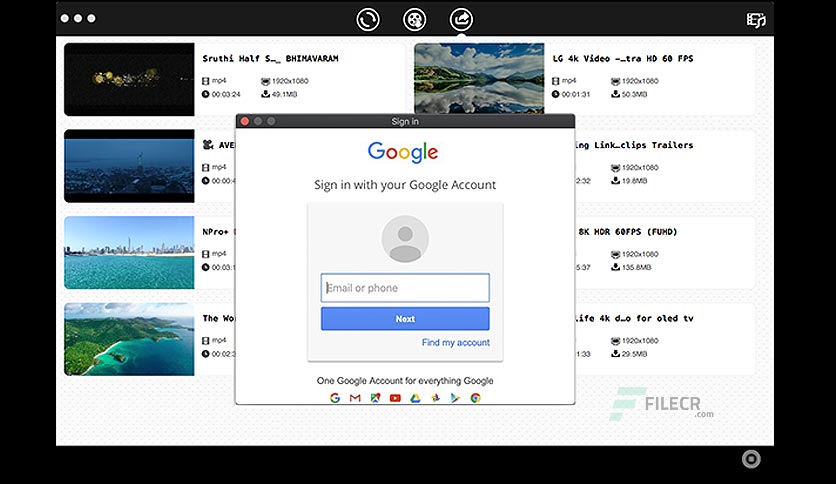
Task: Click the Find my account link
Action: click(455, 342)
